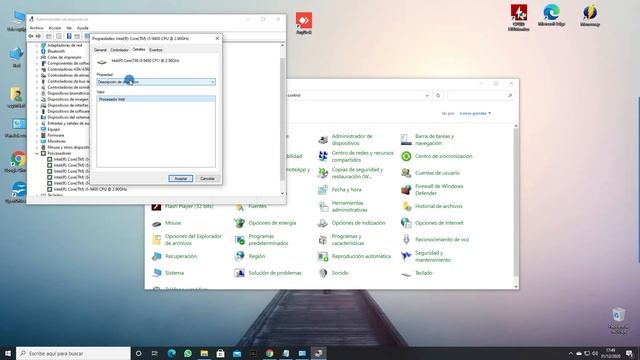This screenshot has height=360, width=640.
Task: Select the Detalles tab
Action: tap(139, 49)
